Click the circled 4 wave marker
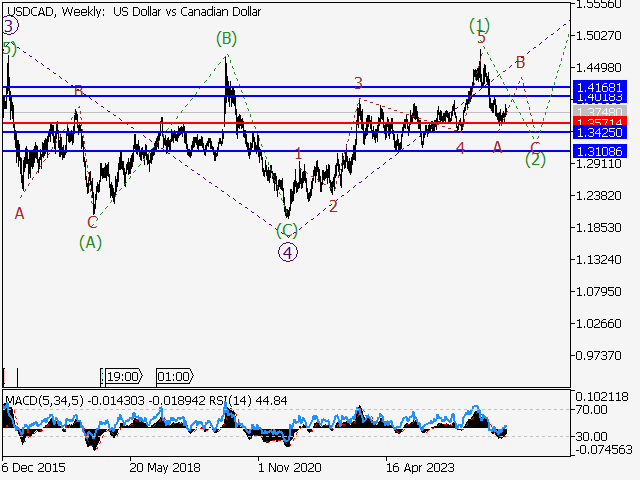 coord(287,252)
